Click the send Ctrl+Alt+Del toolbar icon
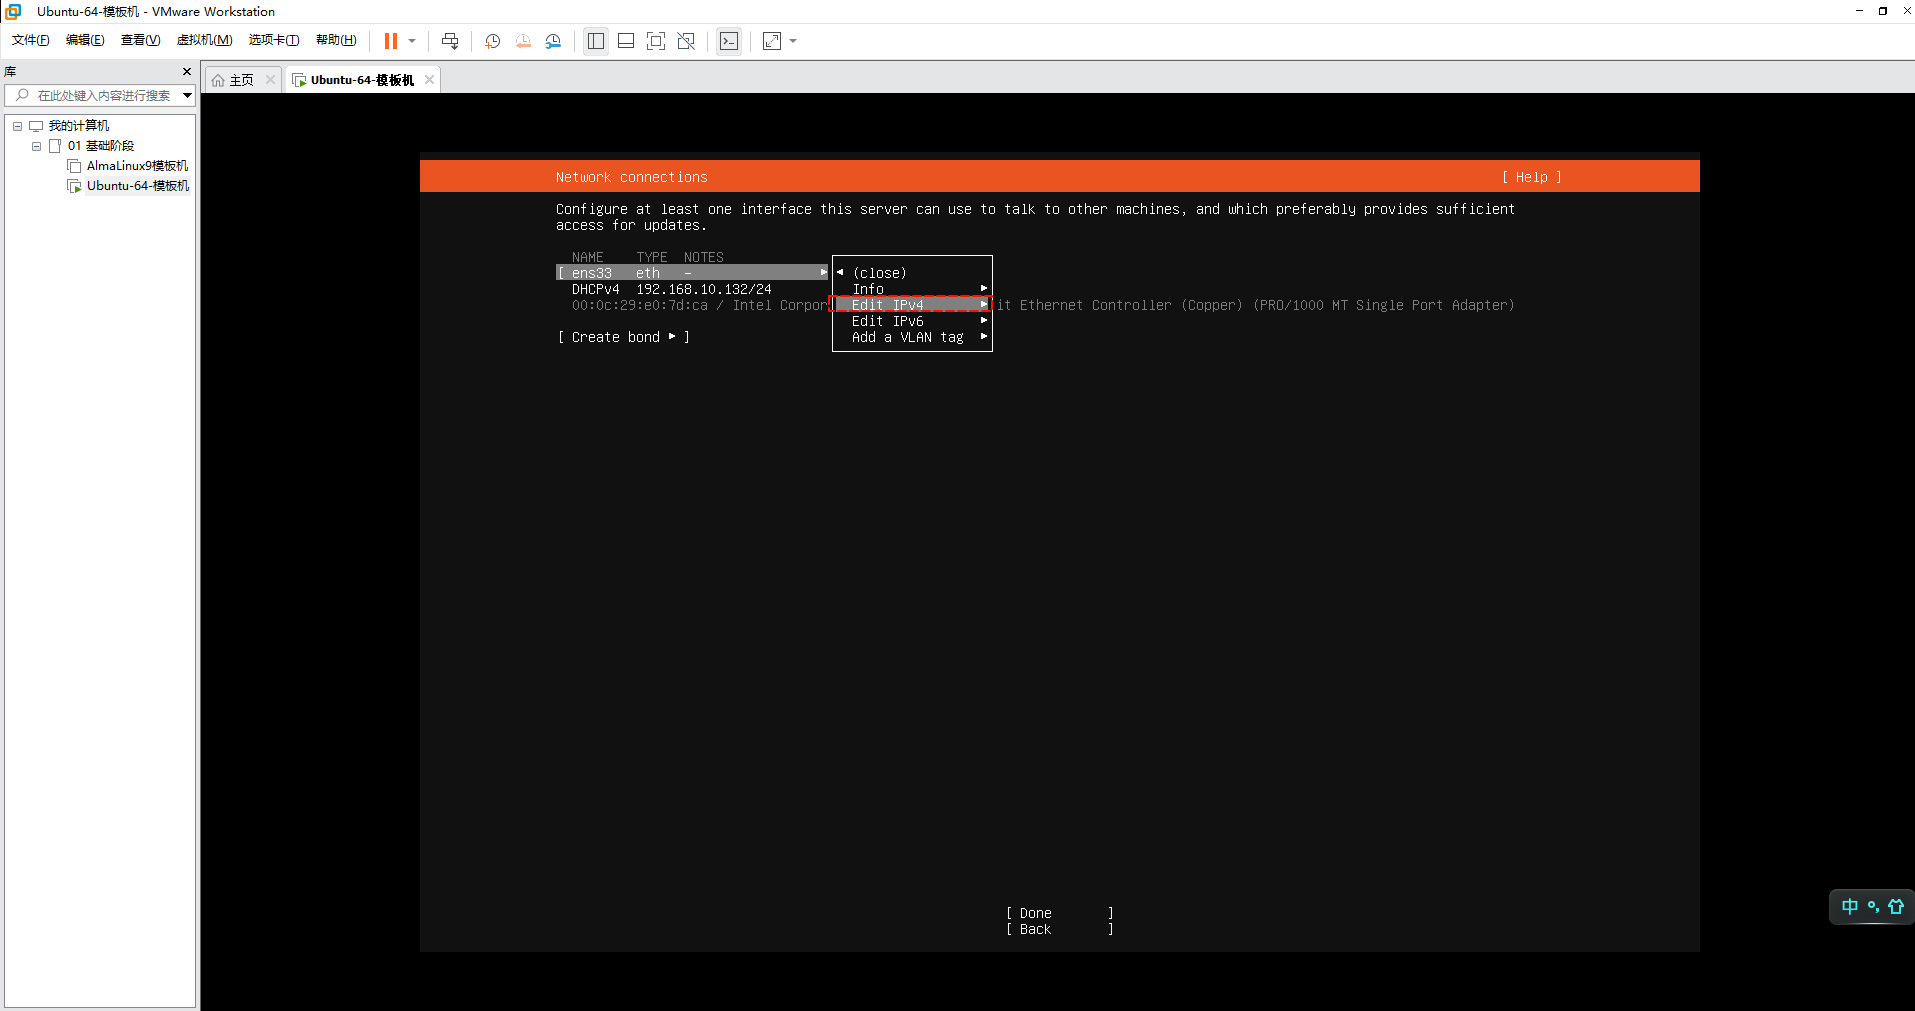The width and height of the screenshot is (1915, 1011). 450,41
